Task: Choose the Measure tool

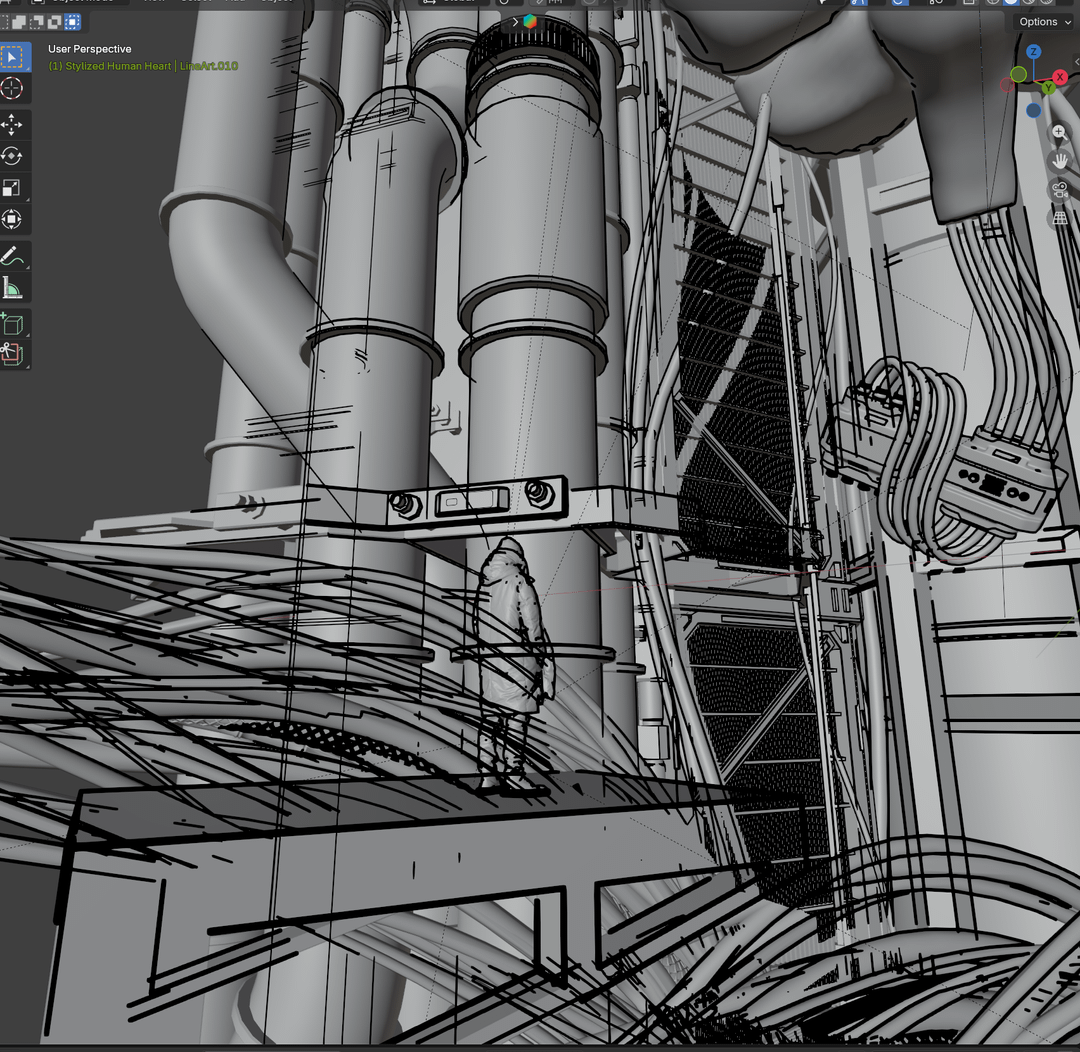Action: pyautogui.click(x=13, y=289)
